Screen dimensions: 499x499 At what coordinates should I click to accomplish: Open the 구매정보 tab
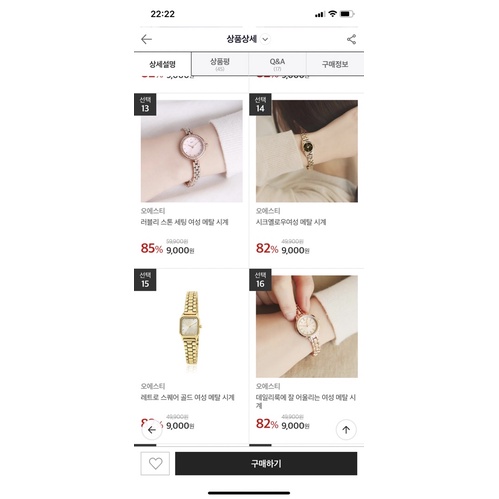335,64
